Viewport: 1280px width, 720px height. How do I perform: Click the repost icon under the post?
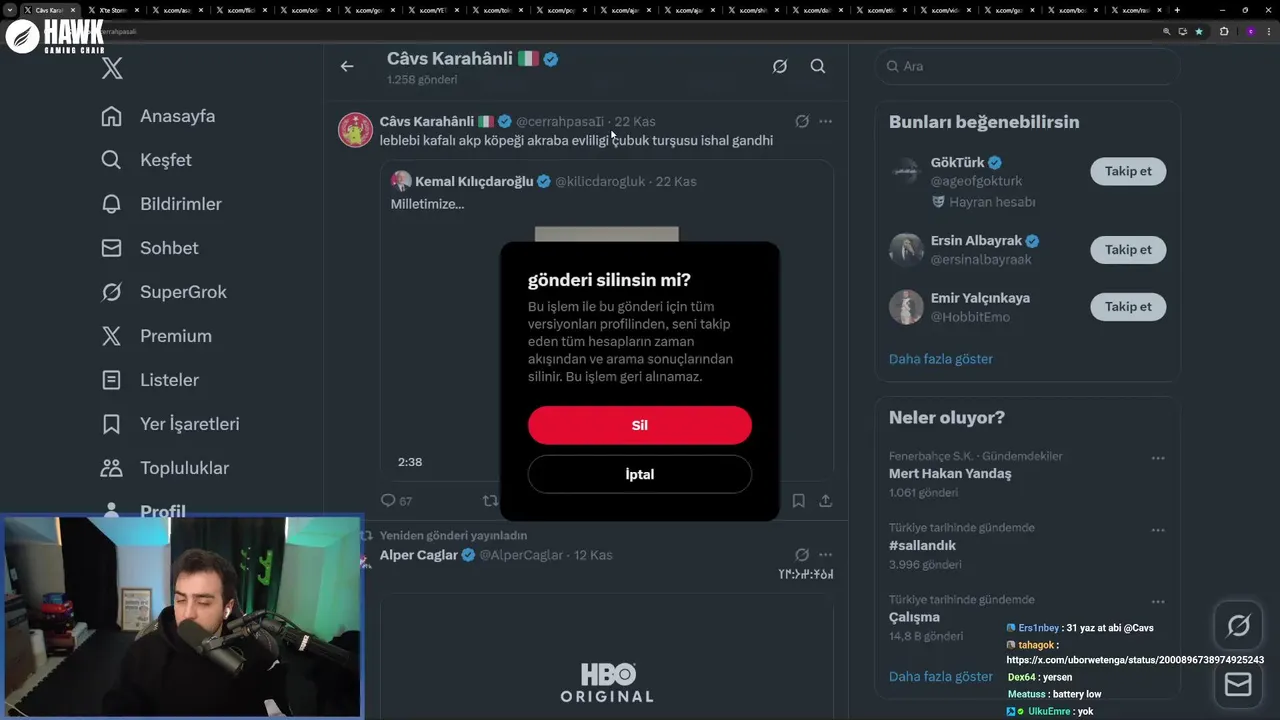[x=490, y=501]
